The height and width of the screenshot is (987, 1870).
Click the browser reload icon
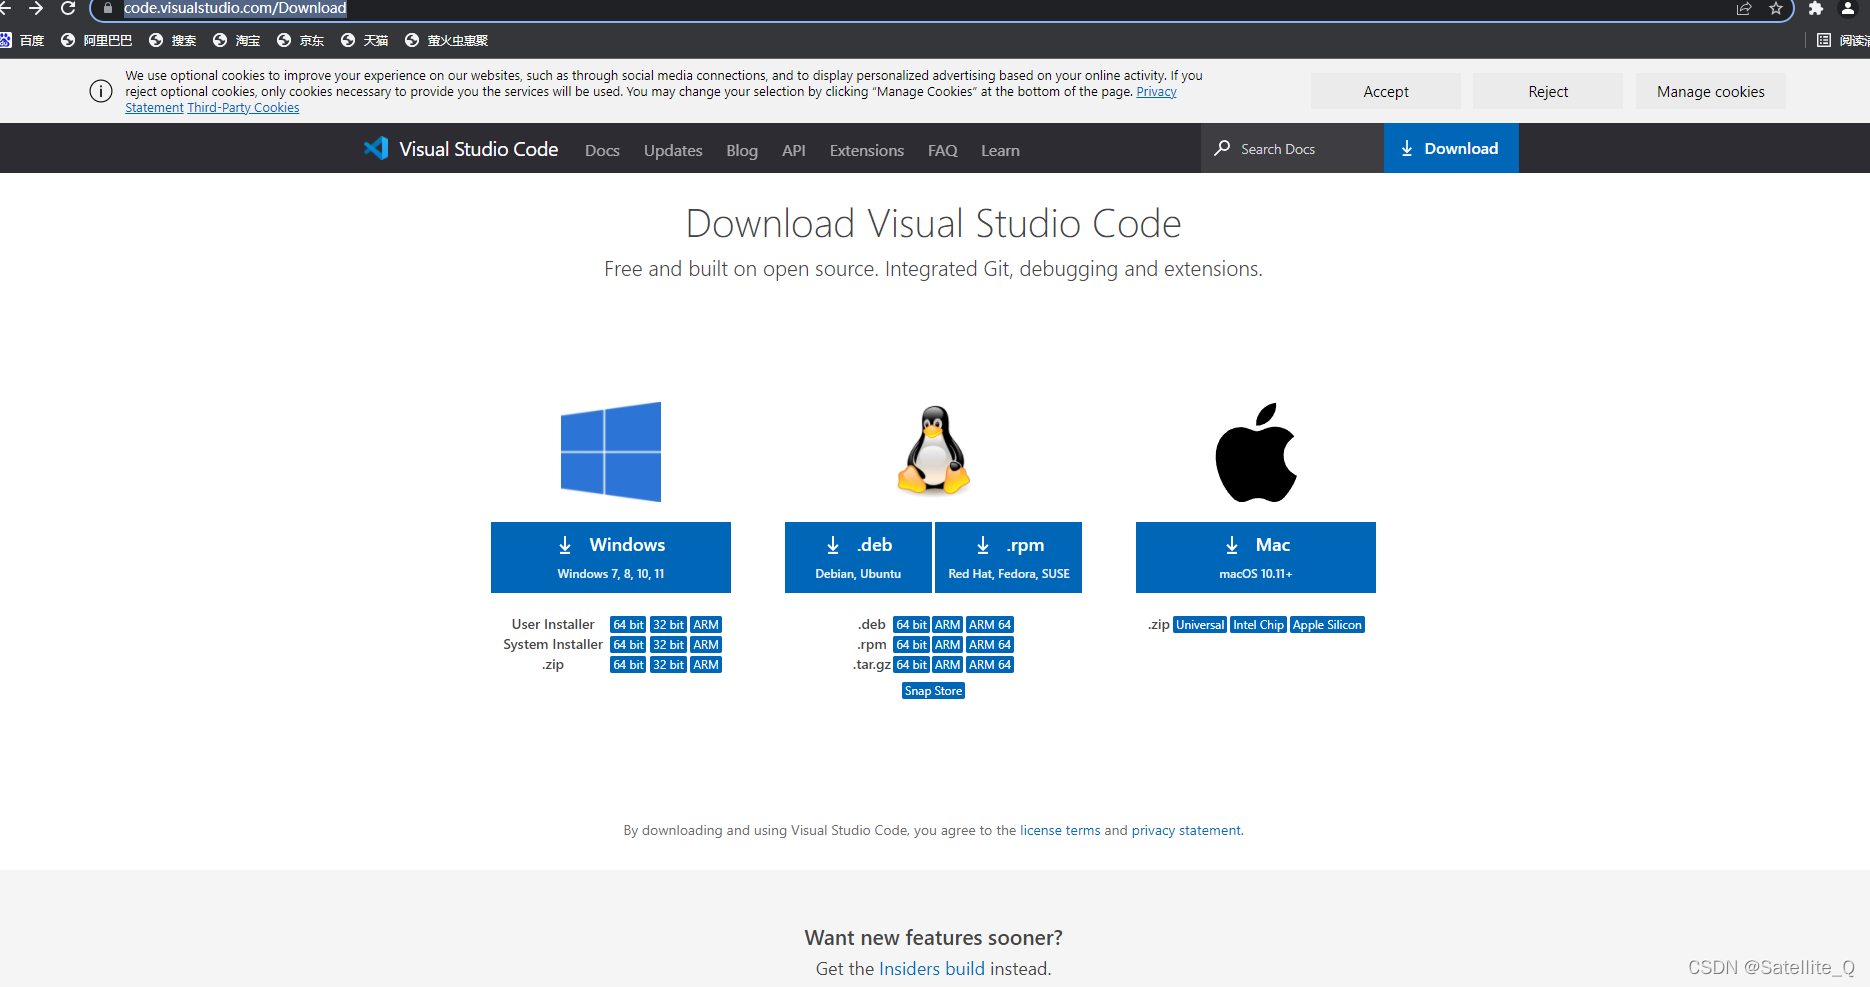(68, 8)
